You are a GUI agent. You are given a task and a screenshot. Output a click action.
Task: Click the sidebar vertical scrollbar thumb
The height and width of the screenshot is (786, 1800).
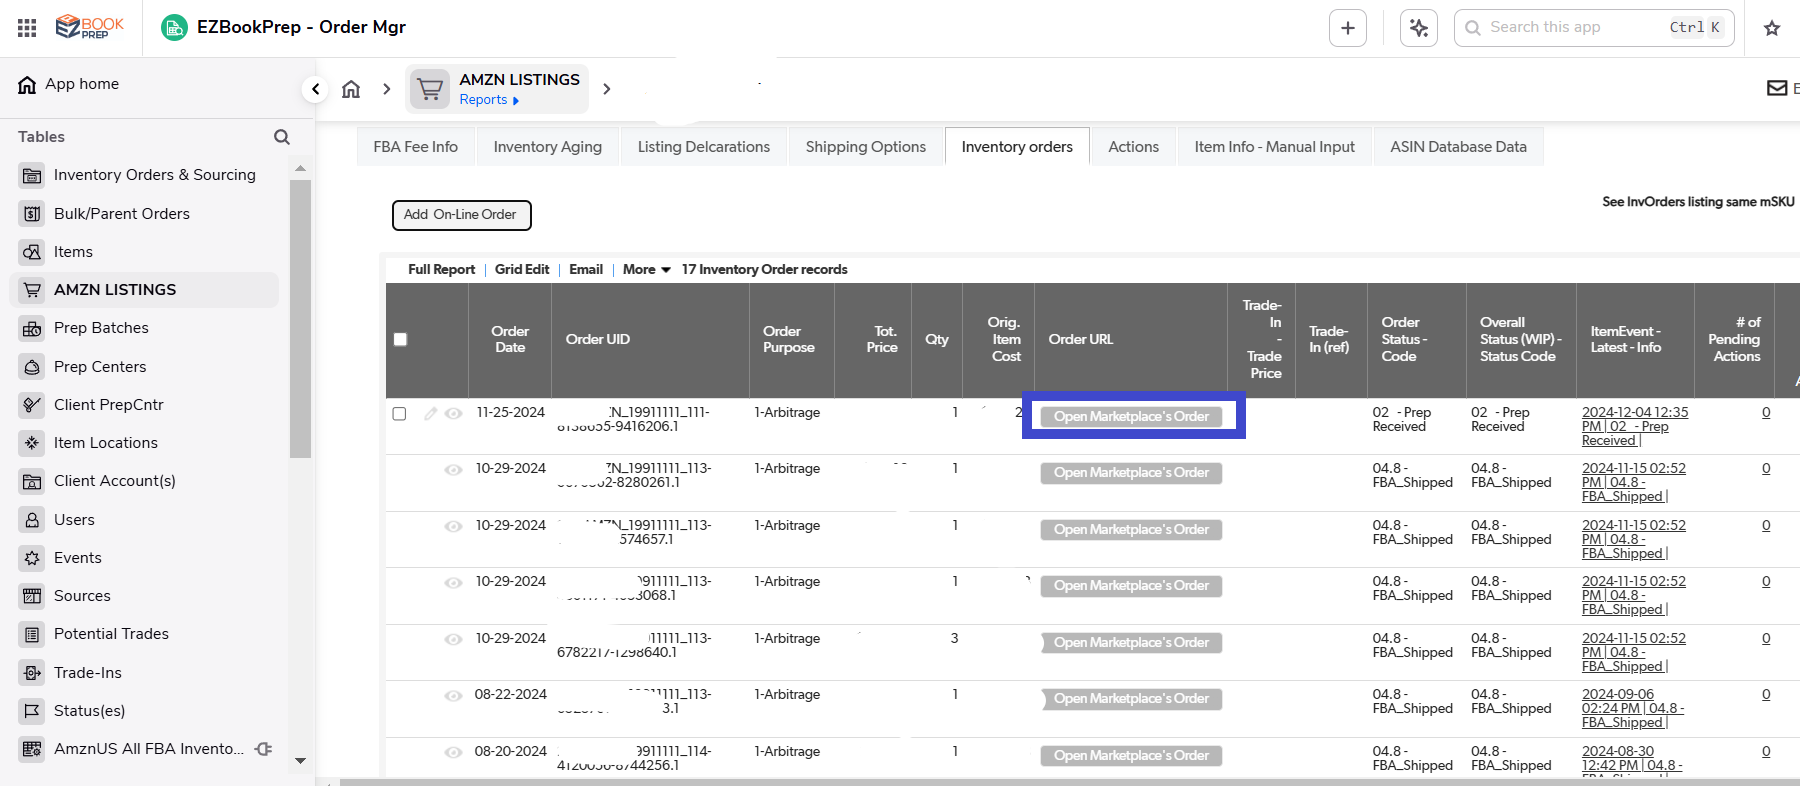pos(300,318)
